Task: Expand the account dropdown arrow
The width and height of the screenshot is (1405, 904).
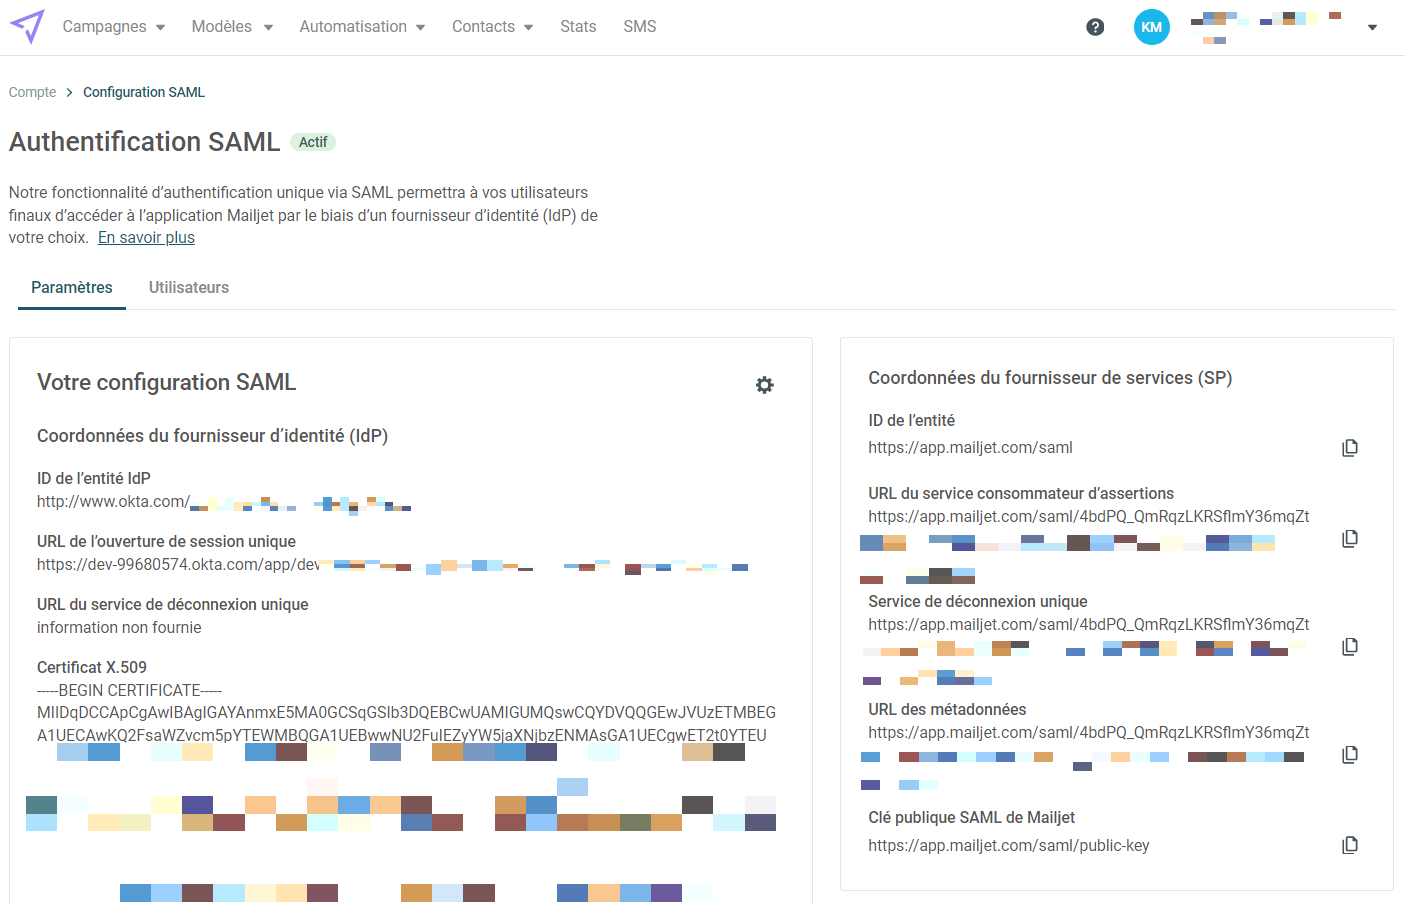Action: [1372, 27]
